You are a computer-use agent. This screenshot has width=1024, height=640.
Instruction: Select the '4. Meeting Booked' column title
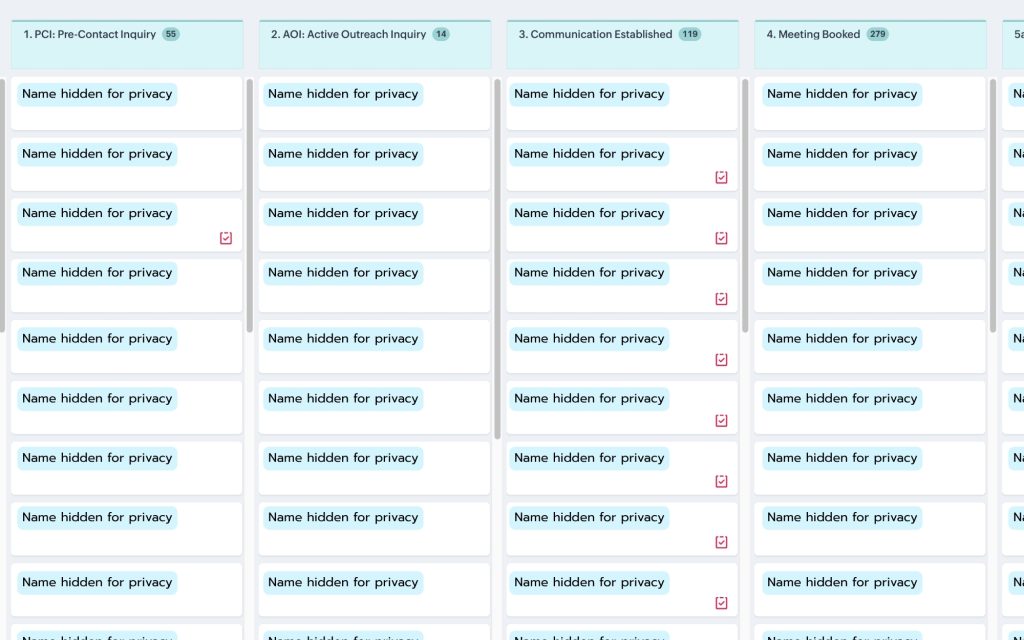coord(813,34)
